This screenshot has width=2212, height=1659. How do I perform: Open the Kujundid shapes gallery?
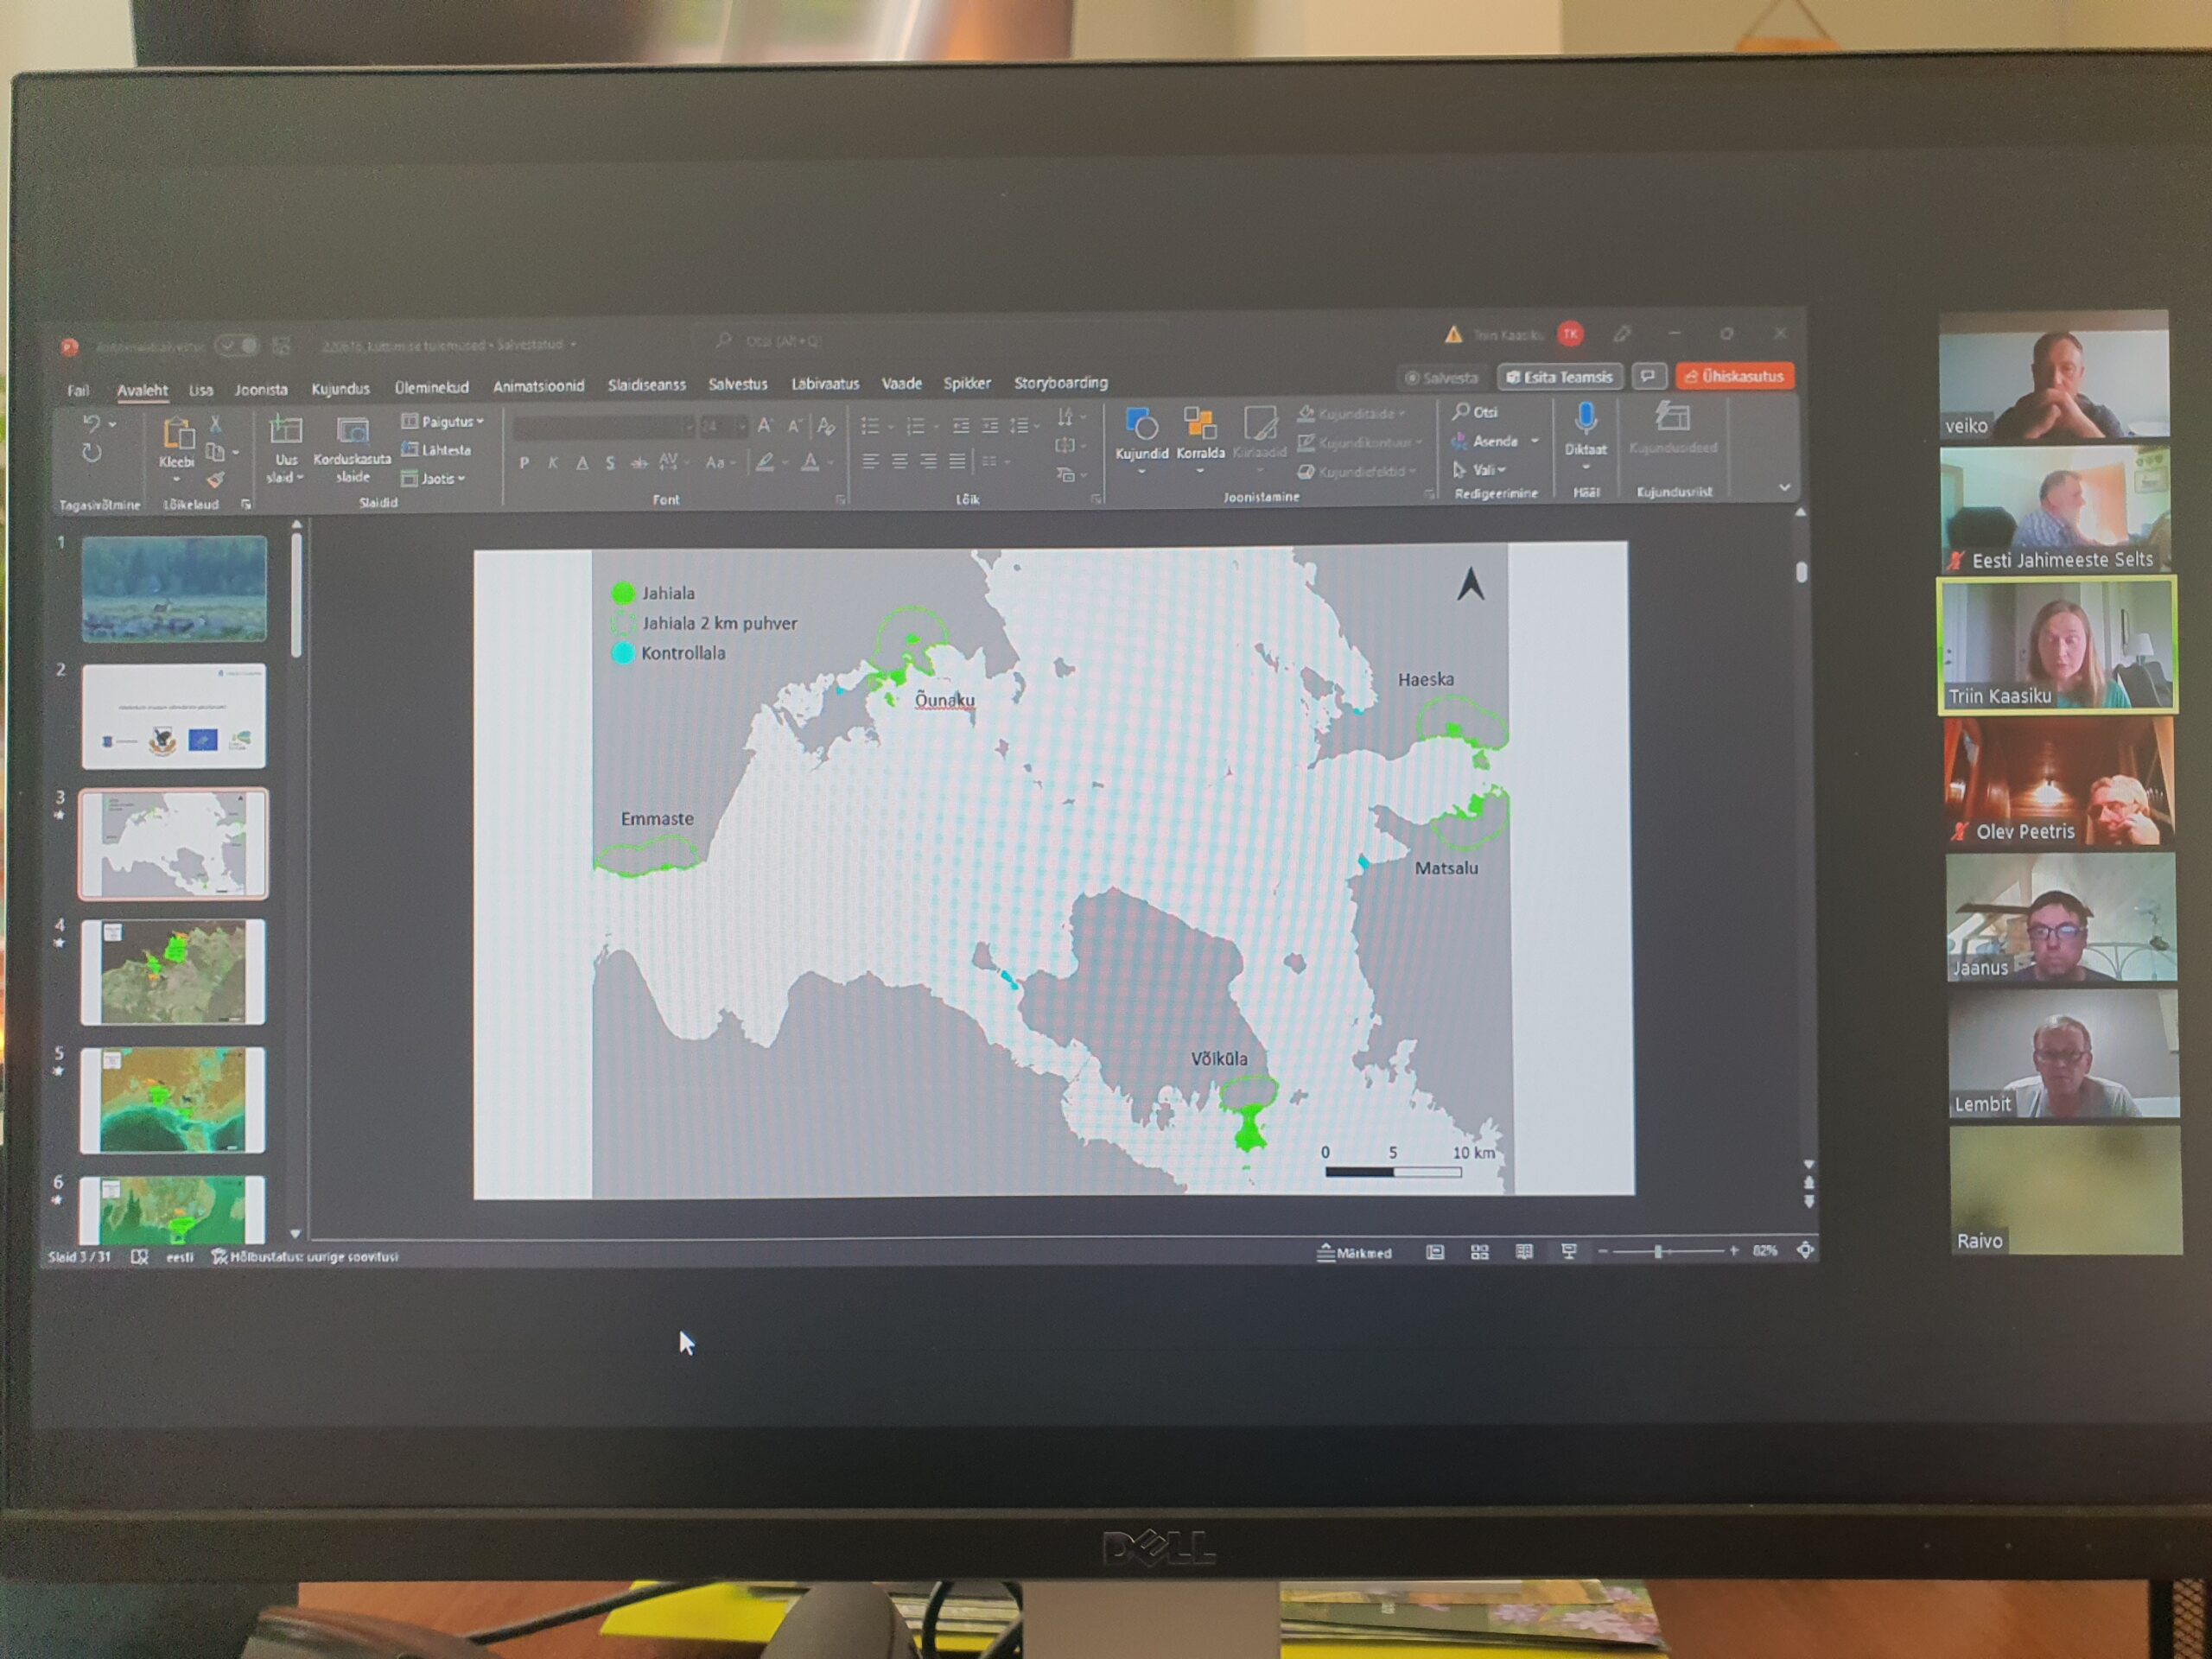(x=1141, y=426)
